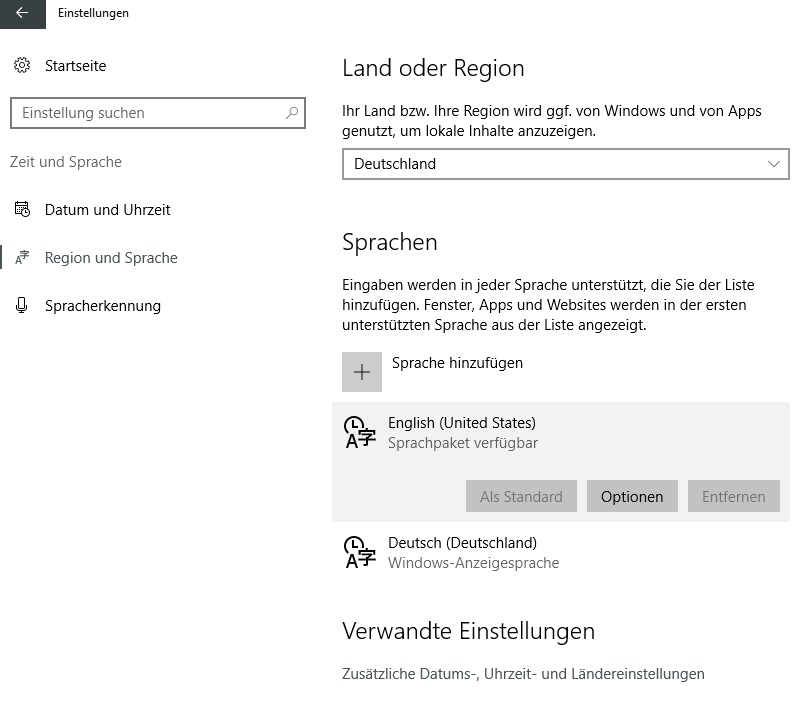Click the calendar icon for Datum und Uhrzeit
803x719 pixels.
coord(22,209)
